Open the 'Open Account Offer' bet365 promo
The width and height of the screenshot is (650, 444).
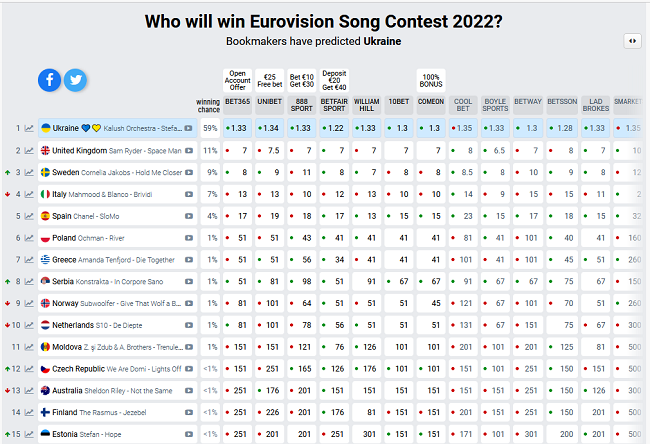coord(238,79)
